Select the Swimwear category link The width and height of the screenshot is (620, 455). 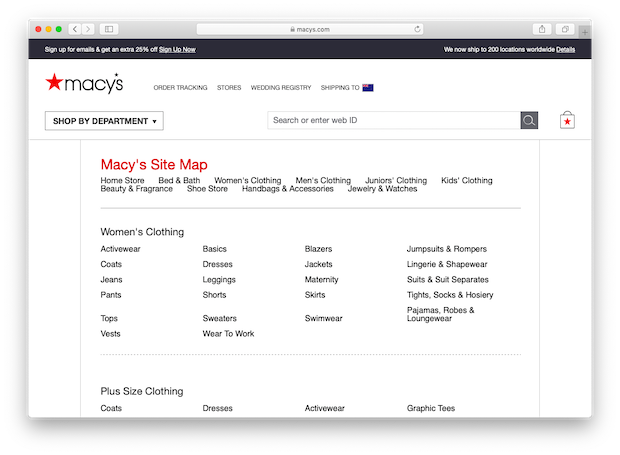[323, 318]
